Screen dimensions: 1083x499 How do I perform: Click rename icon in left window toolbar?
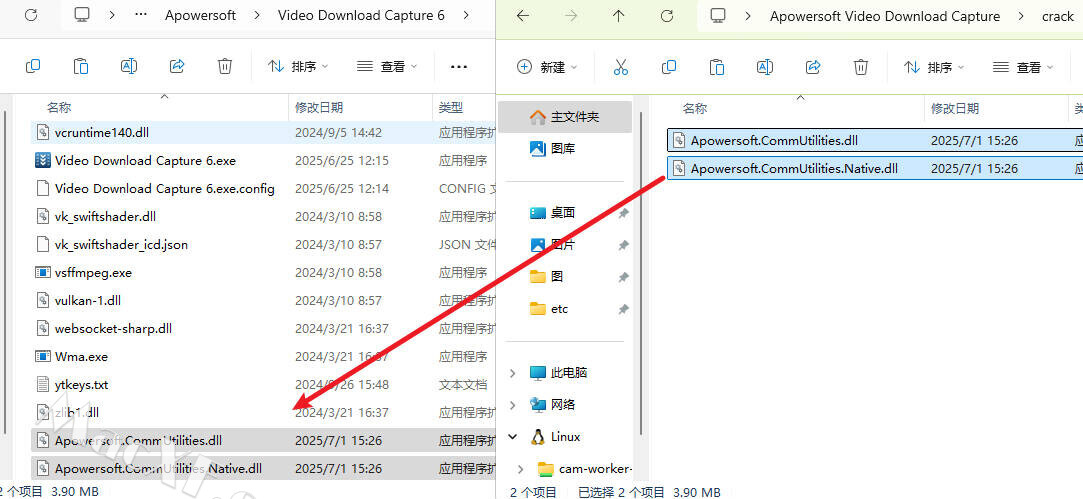click(x=129, y=66)
